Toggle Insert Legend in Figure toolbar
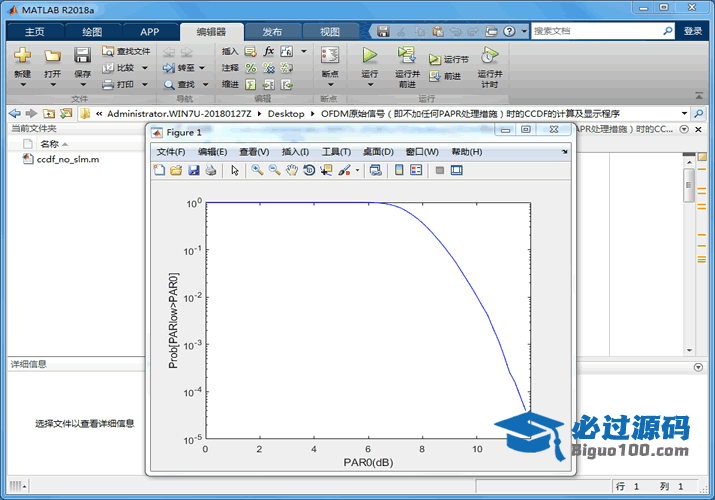 click(x=416, y=170)
